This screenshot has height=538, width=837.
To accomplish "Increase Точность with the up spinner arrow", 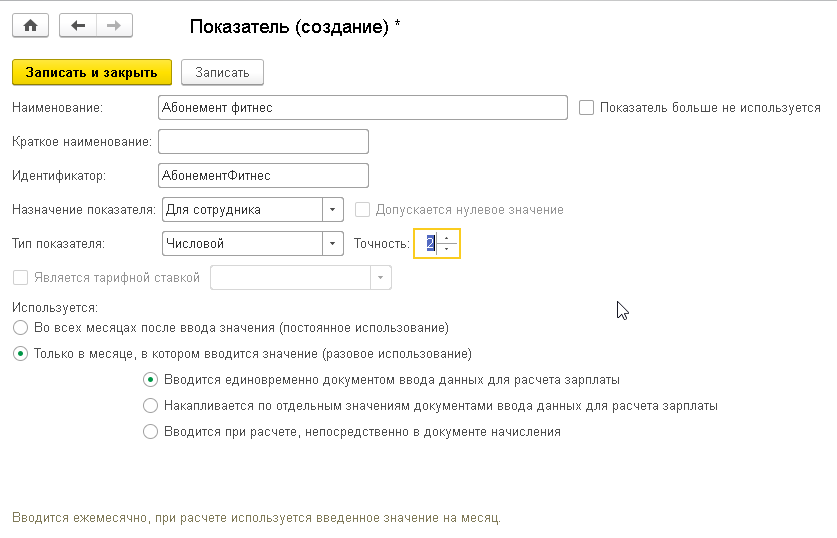I will coord(447,238).
